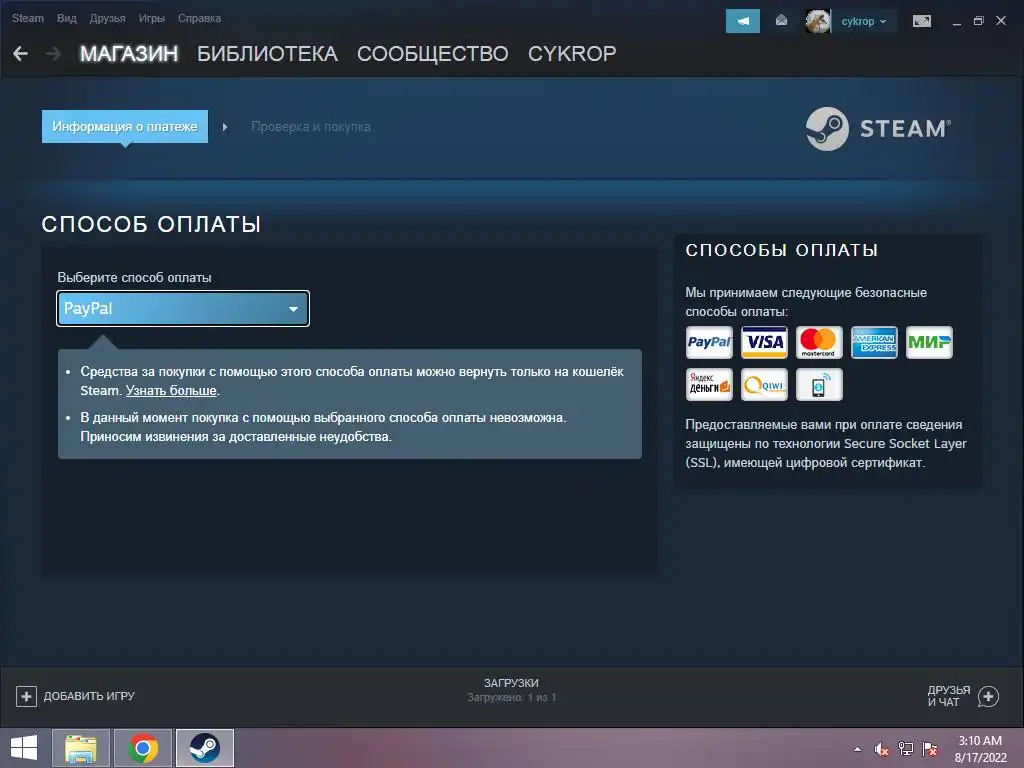Open the Игры menu
Screen dimensions: 1024x768
click(152, 18)
